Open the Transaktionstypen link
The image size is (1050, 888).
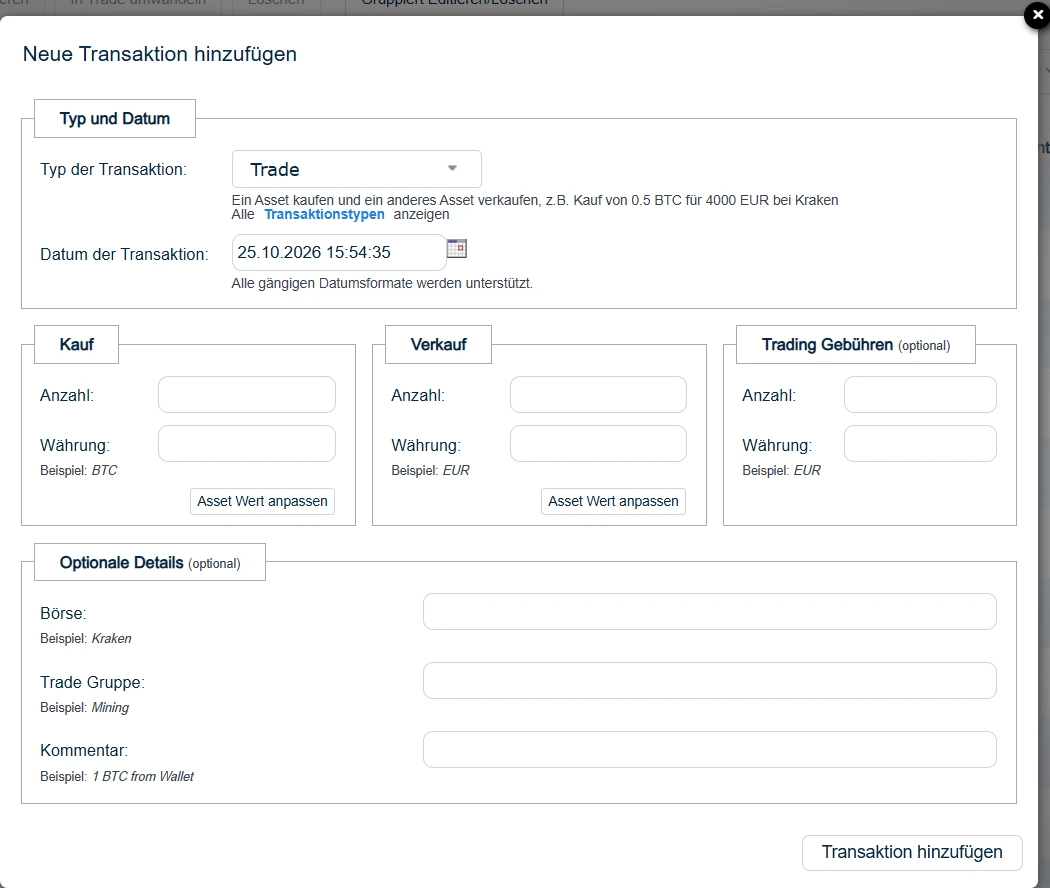click(324, 214)
